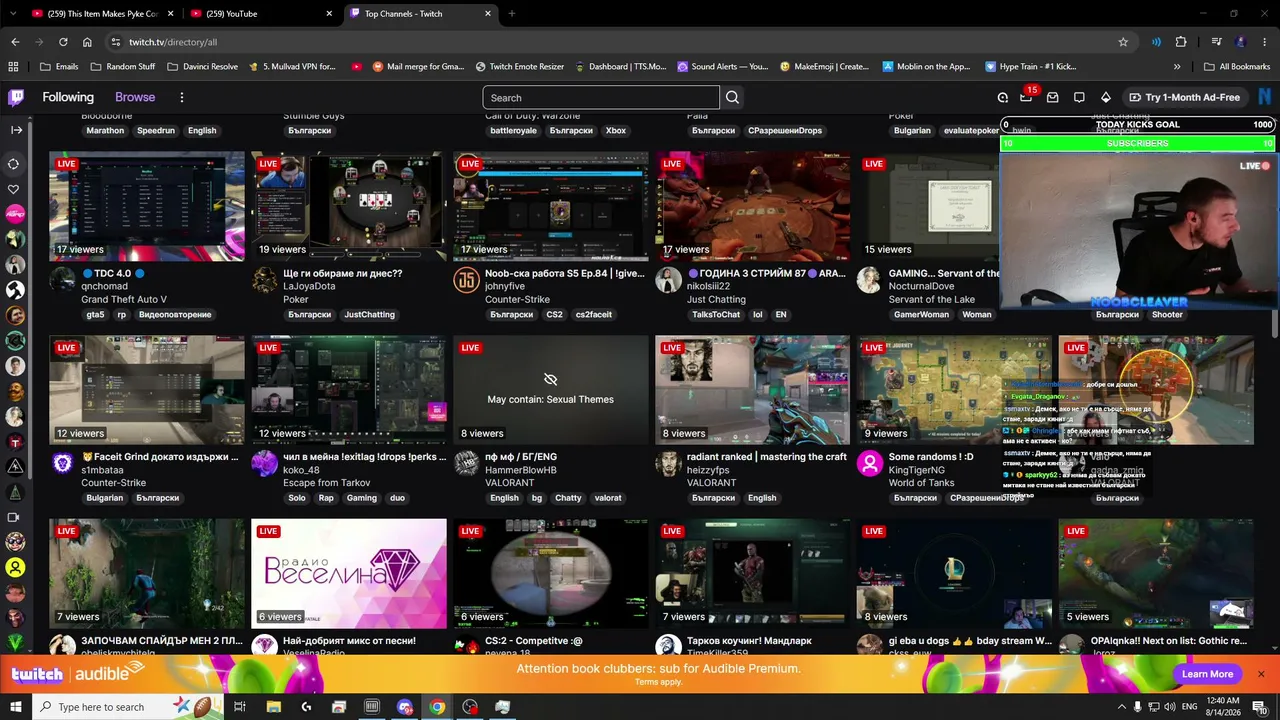Open the Notifications inbox with 15 badge
This screenshot has width=1280, height=720.
1027,97
